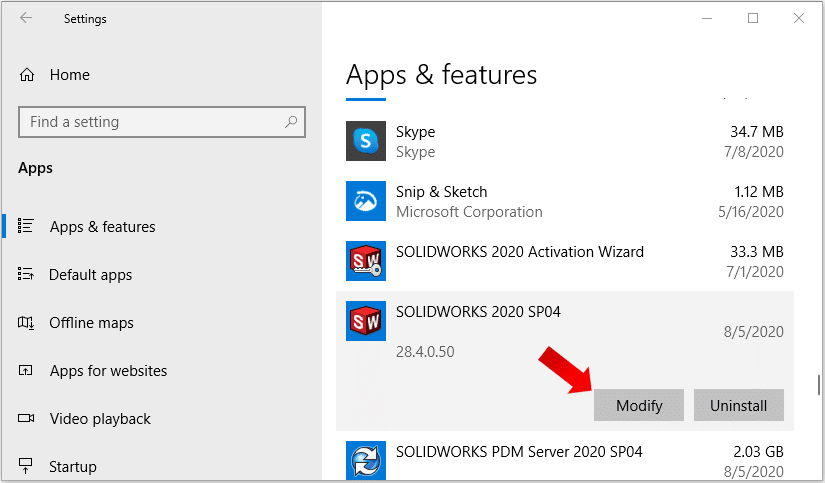Click the SOLIDWORKS Activation Wizard icon
Viewport: 825px width, 483px height.
366,261
